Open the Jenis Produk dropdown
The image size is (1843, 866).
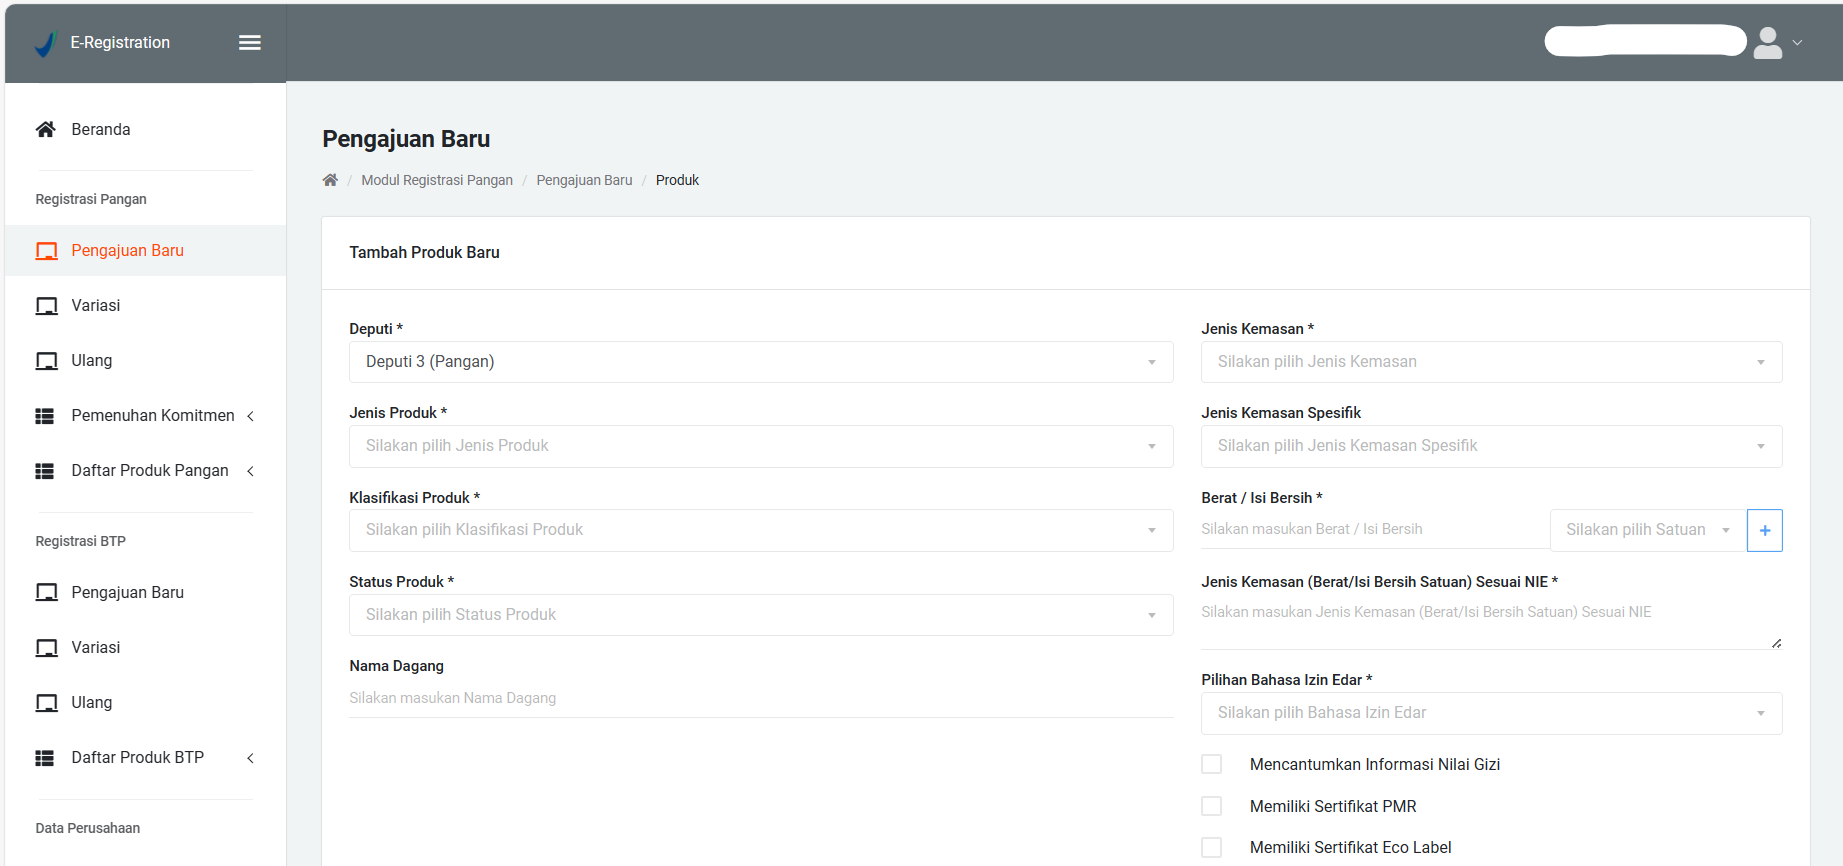click(x=760, y=446)
